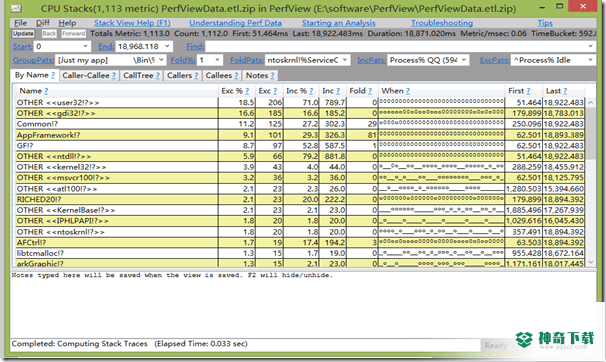Click into the notes text area
This screenshot has height=362, width=606.
point(303,304)
